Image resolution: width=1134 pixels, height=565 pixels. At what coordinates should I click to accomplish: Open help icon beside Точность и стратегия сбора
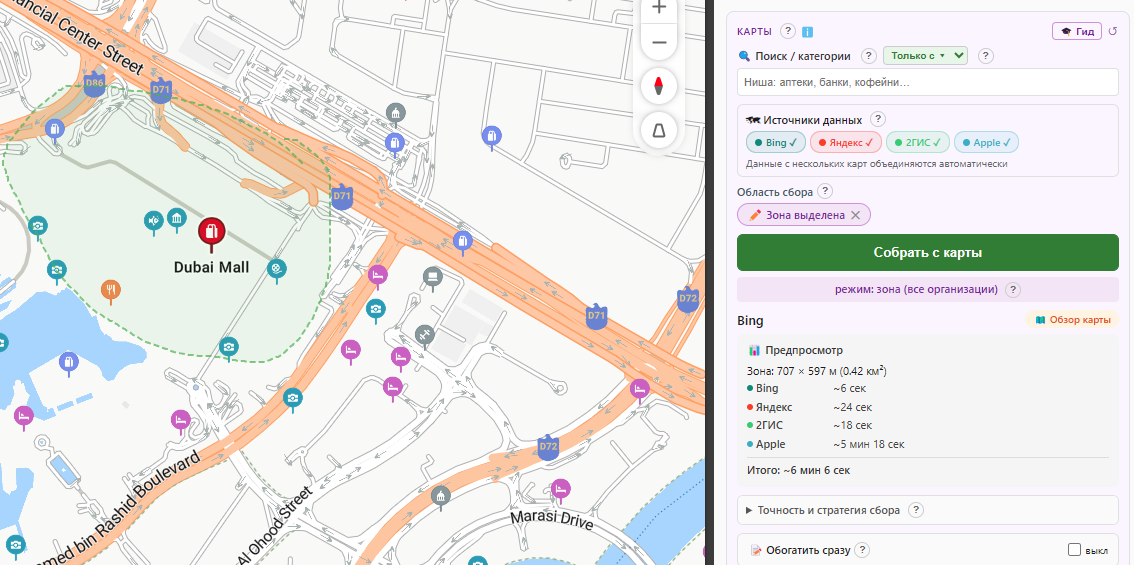[916, 510]
